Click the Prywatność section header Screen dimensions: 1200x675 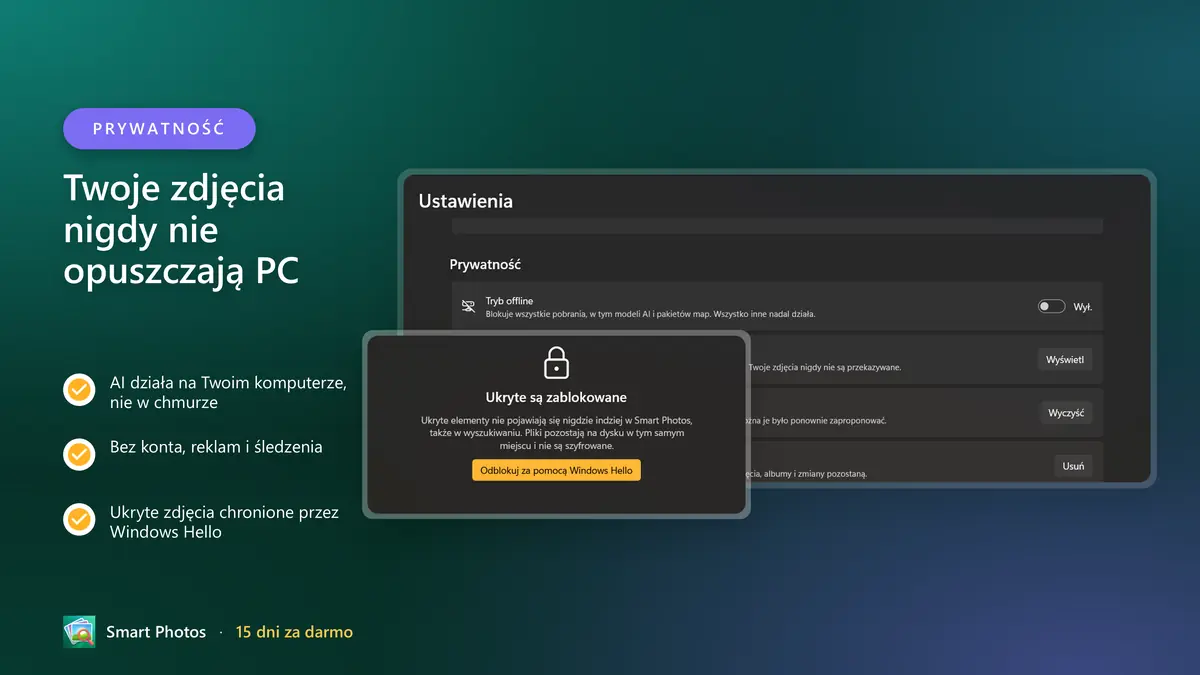coord(485,265)
